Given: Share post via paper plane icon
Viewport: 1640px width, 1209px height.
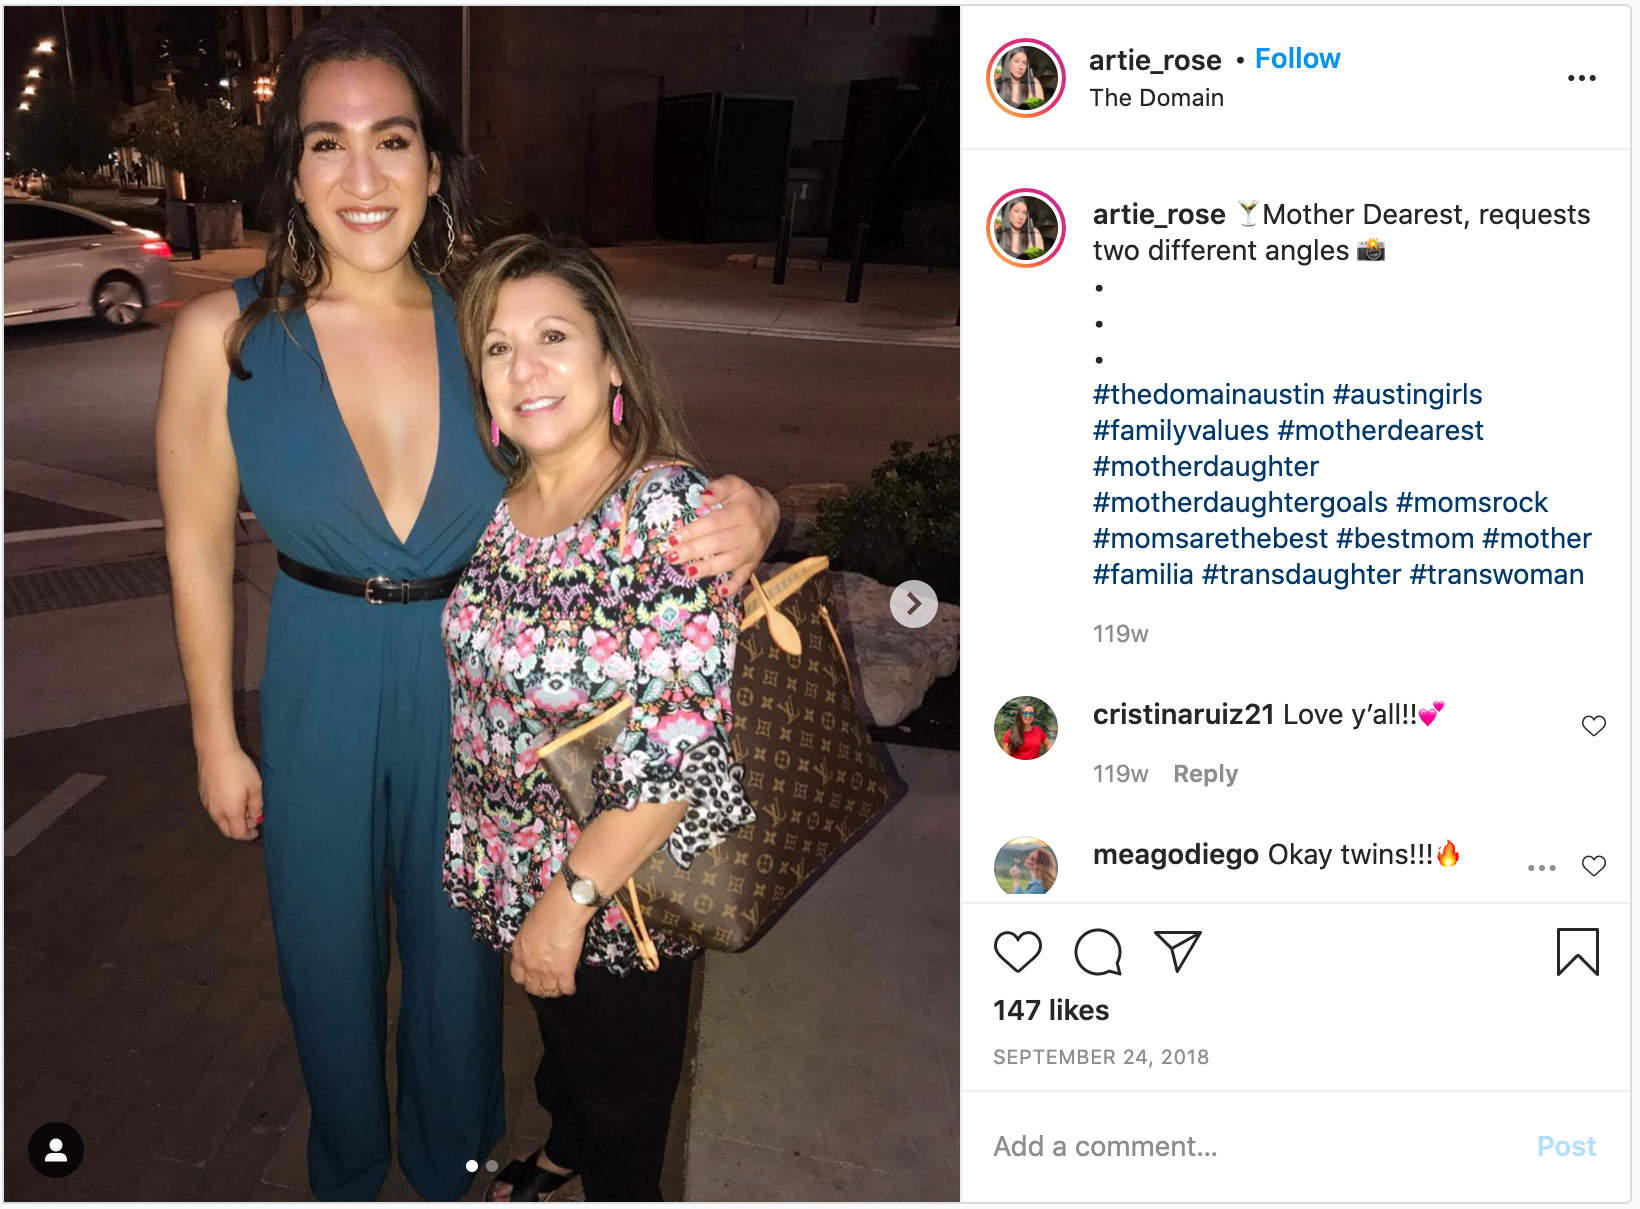Looking at the screenshot, I should pos(1177,951).
